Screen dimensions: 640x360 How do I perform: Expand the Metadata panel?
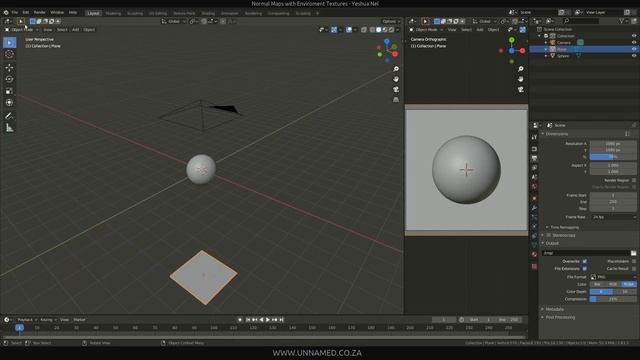pos(554,309)
